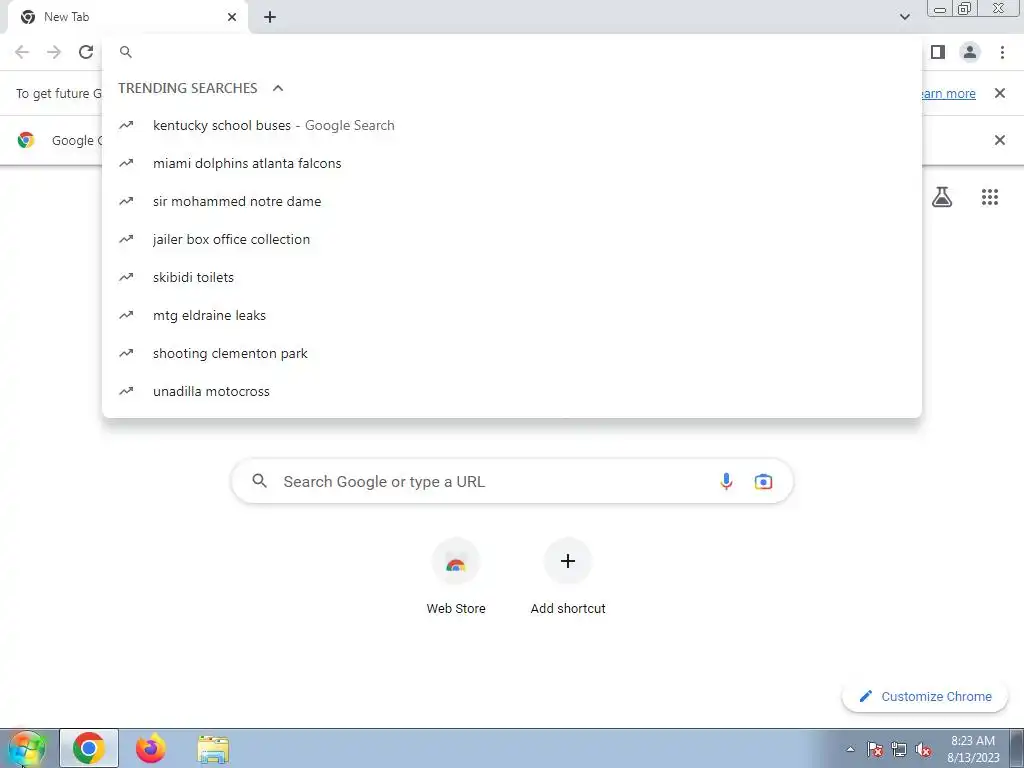Focus the Search Google or type URL box
The height and width of the screenshot is (768, 1024).
[512, 481]
